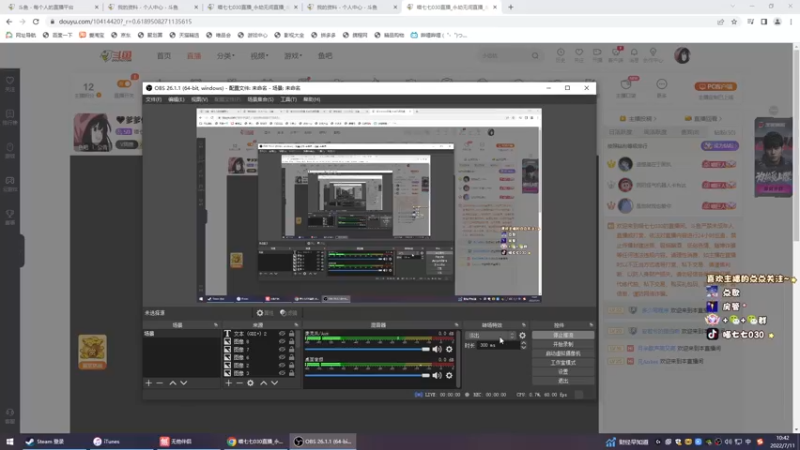This screenshot has width=800, height=450.
Task: Click Start Virtual Camera in OBS Controls
Action: [563, 354]
